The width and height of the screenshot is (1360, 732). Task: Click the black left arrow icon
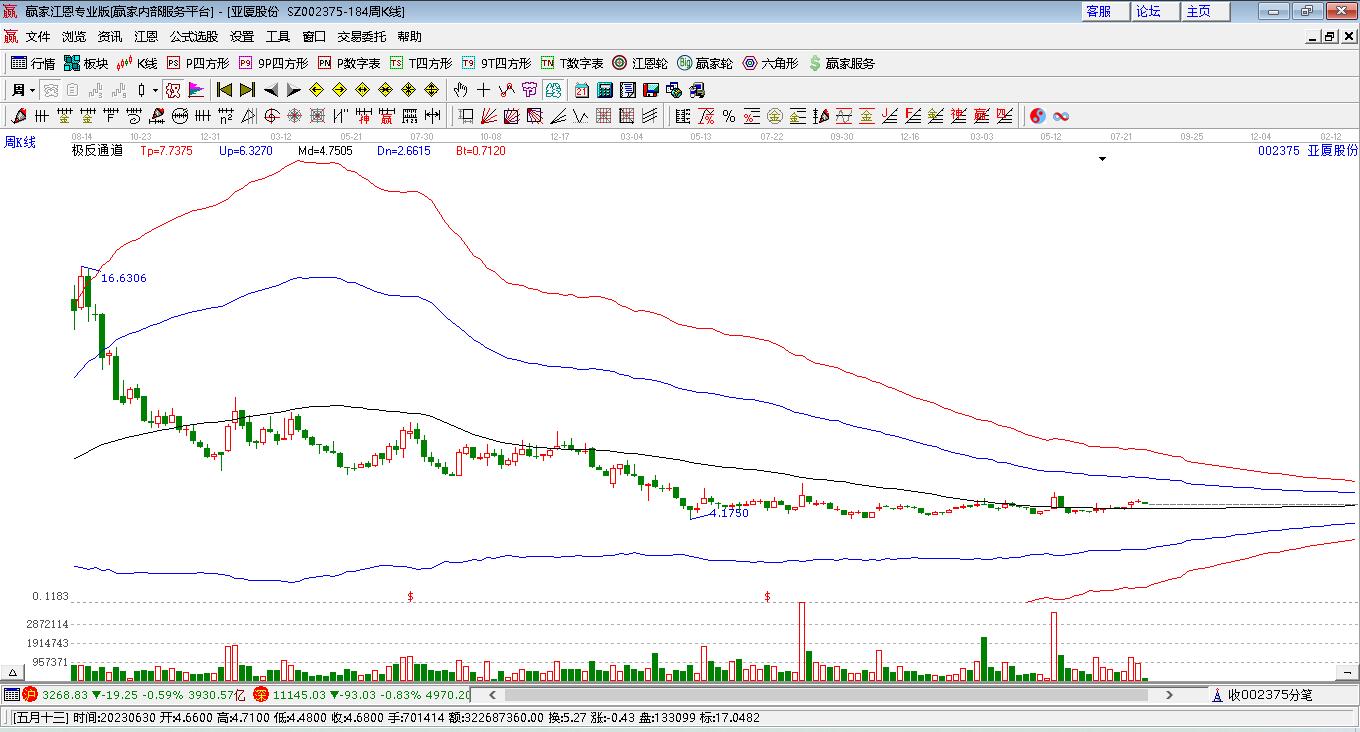(x=270, y=90)
